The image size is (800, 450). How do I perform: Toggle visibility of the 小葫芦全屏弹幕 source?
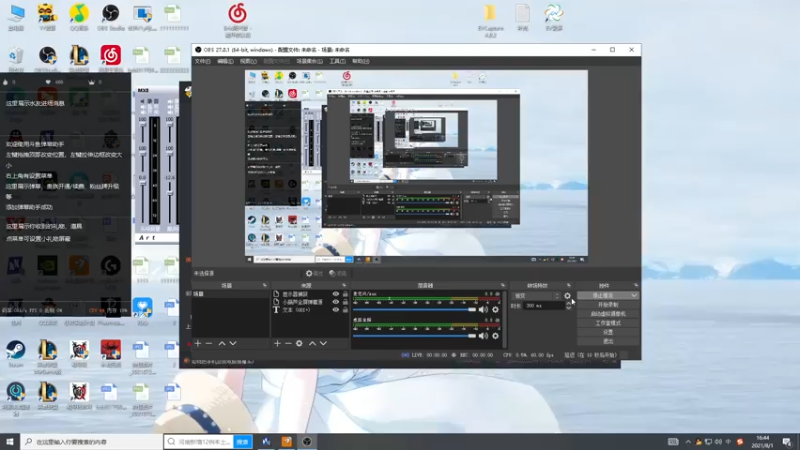click(335, 302)
